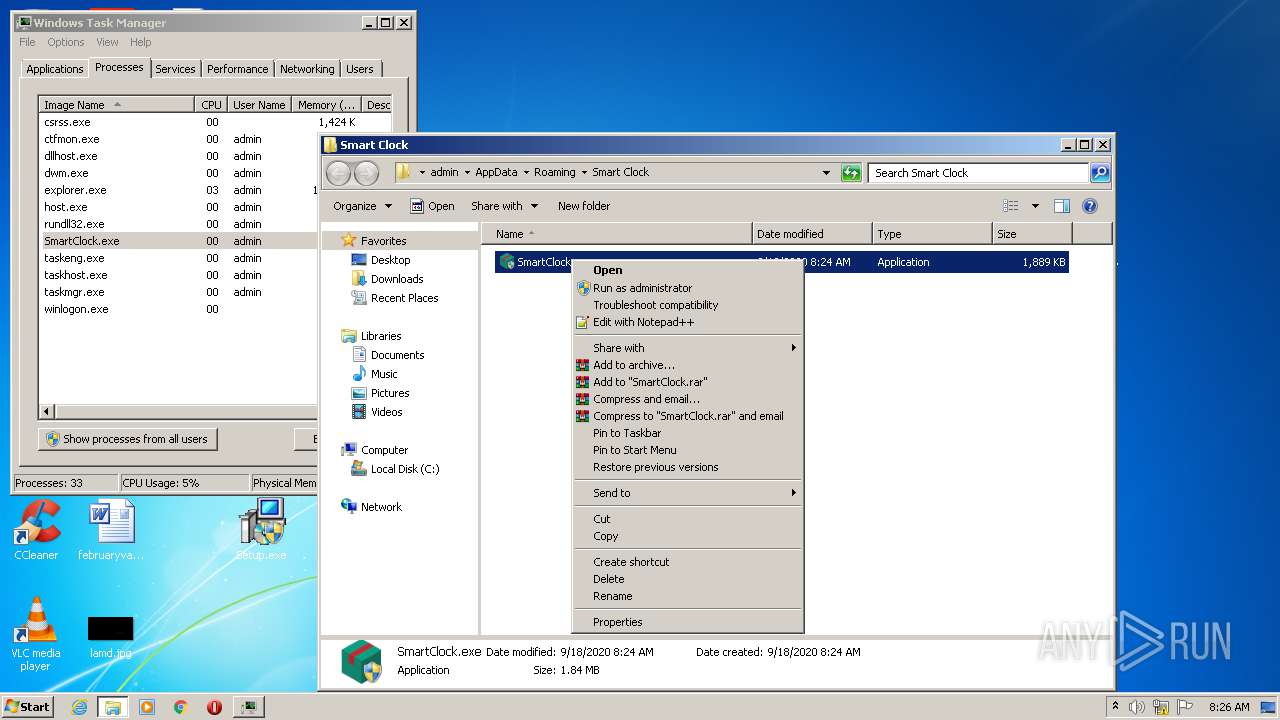This screenshot has width=1280, height=720.
Task: Open the Share with toolbar dropdown
Action: (504, 206)
